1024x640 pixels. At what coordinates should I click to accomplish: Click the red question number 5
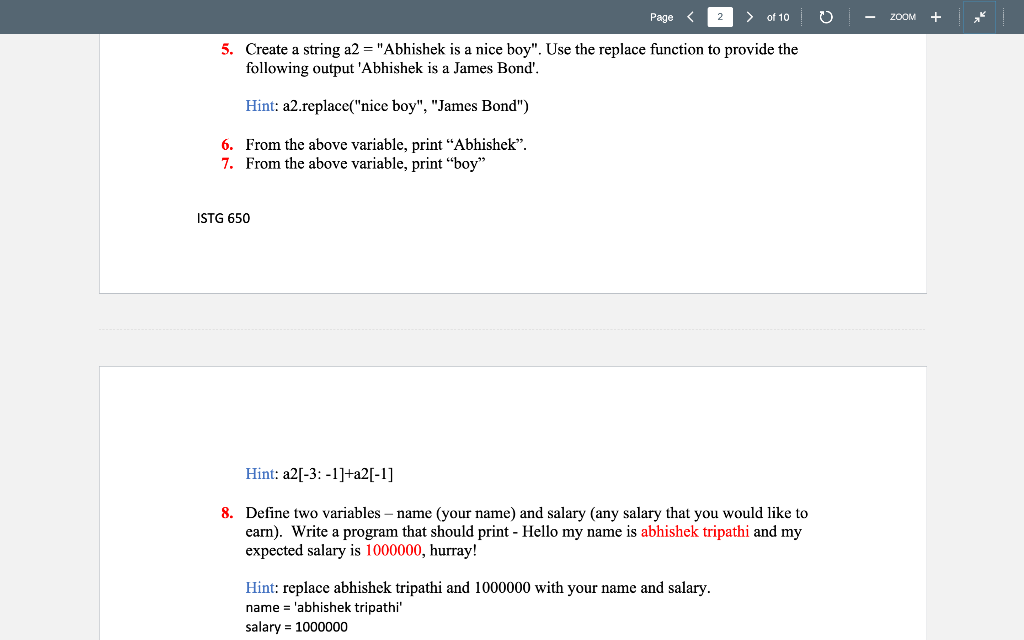coord(226,48)
